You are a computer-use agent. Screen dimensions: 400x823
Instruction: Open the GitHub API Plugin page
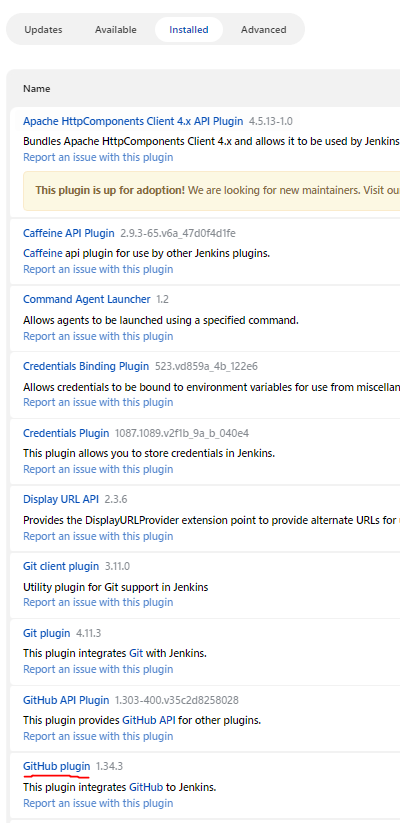[x=66, y=700]
